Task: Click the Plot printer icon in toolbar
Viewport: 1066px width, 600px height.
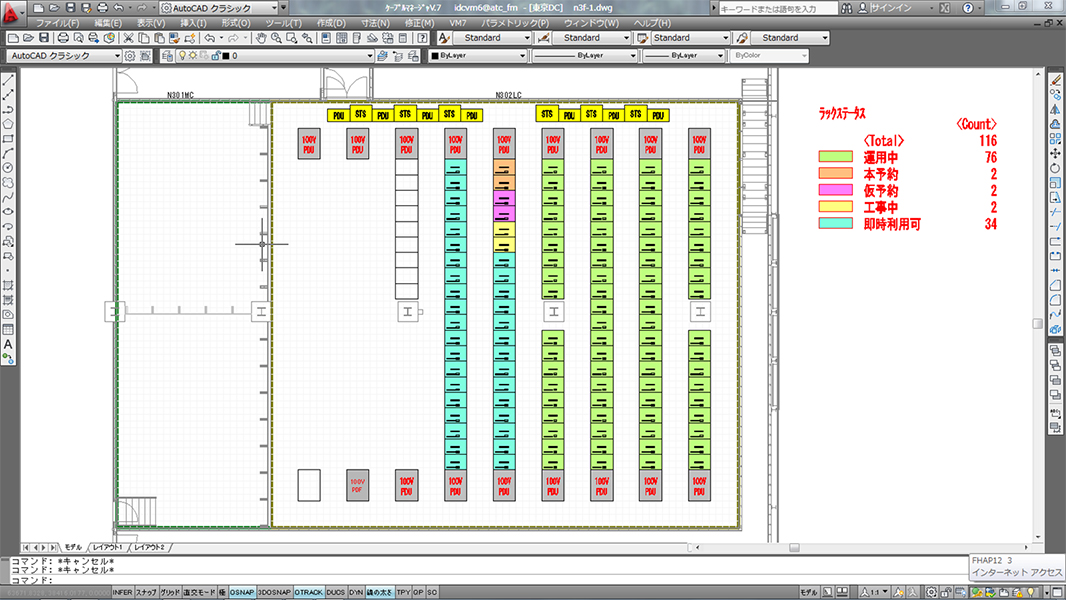Action: 62,38
